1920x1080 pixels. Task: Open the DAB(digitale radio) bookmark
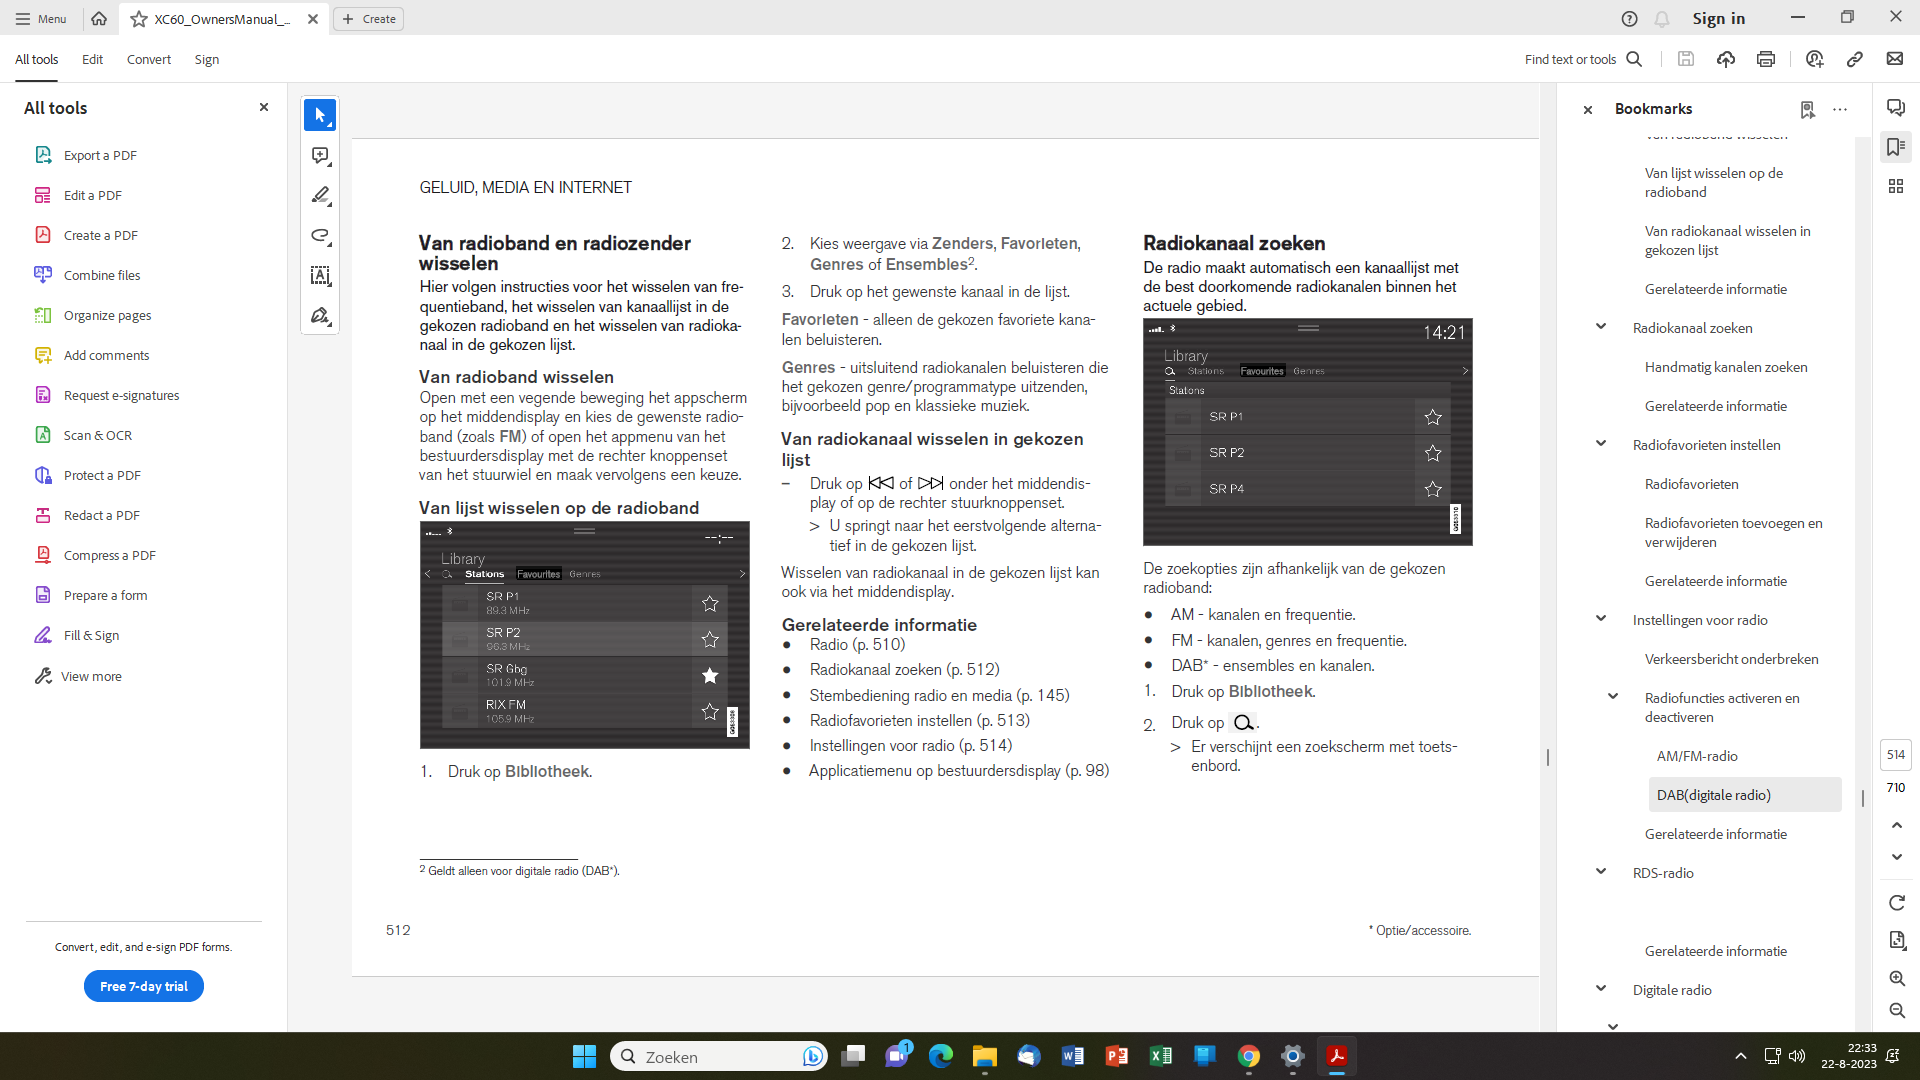[1713, 795]
